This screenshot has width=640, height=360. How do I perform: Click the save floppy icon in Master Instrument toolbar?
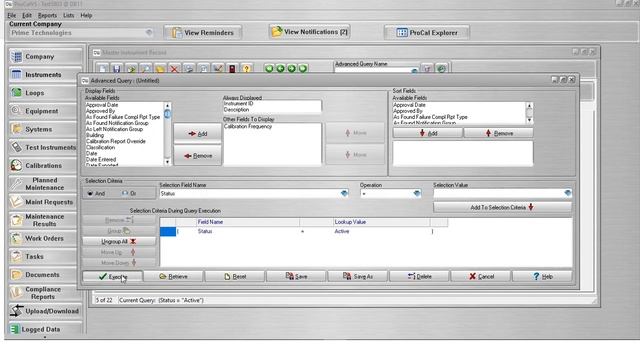pyautogui.click(x=117, y=69)
